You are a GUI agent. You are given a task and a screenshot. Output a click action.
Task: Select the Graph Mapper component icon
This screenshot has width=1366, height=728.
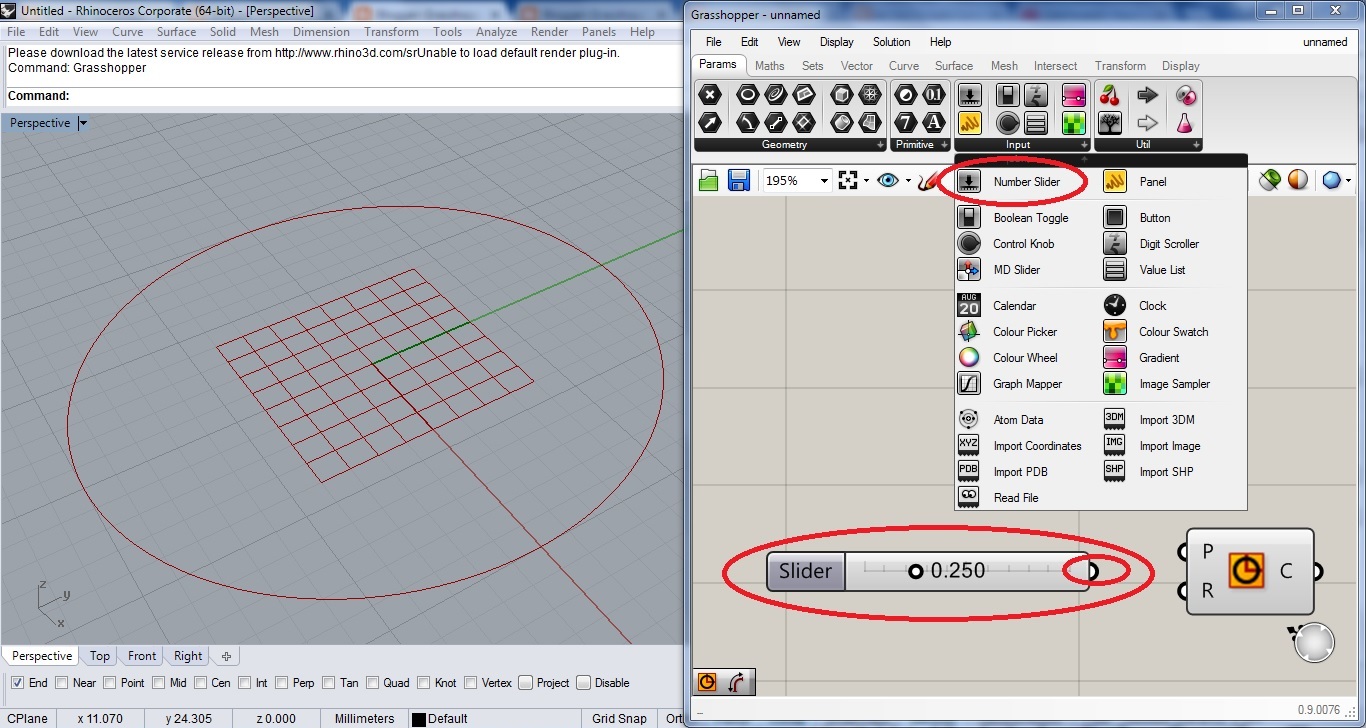coord(968,383)
